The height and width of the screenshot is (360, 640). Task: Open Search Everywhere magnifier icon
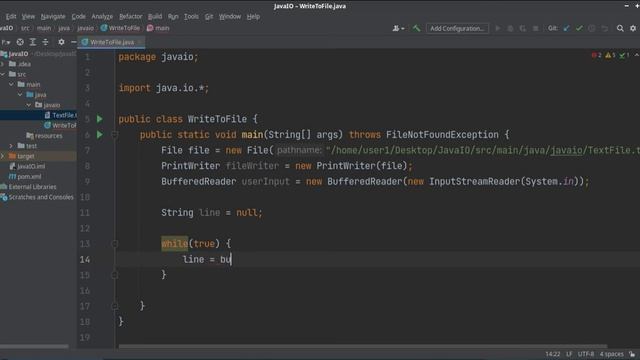(x=620, y=28)
